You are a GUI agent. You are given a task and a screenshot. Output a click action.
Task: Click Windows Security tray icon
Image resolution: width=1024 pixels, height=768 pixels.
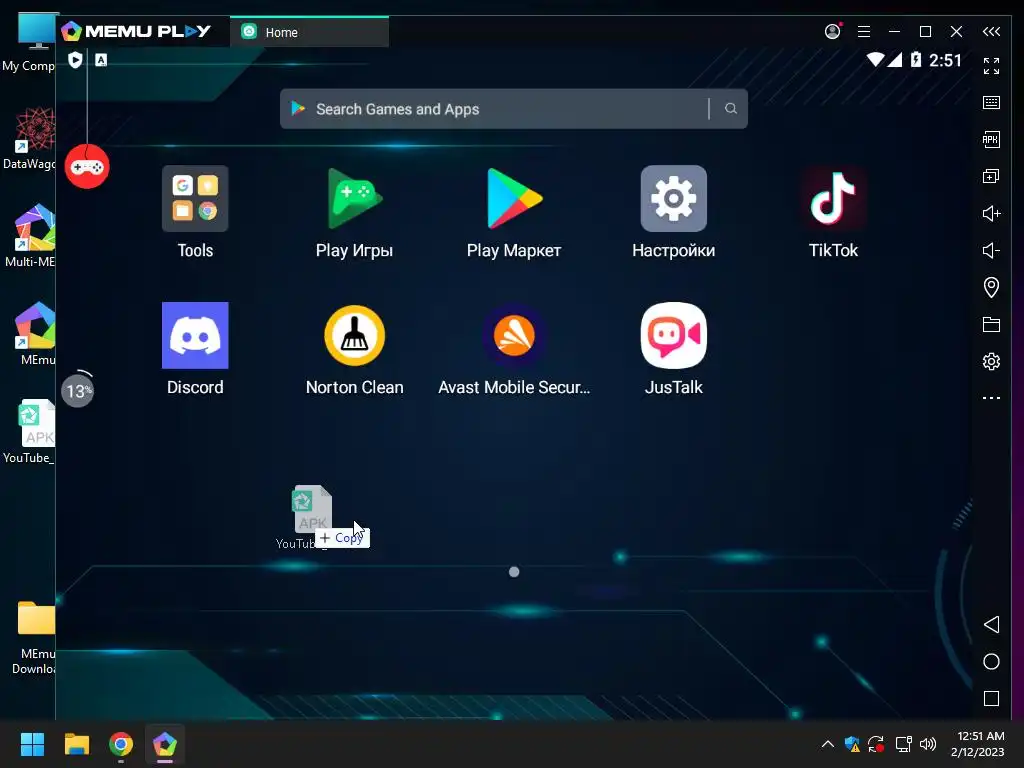[852, 744]
